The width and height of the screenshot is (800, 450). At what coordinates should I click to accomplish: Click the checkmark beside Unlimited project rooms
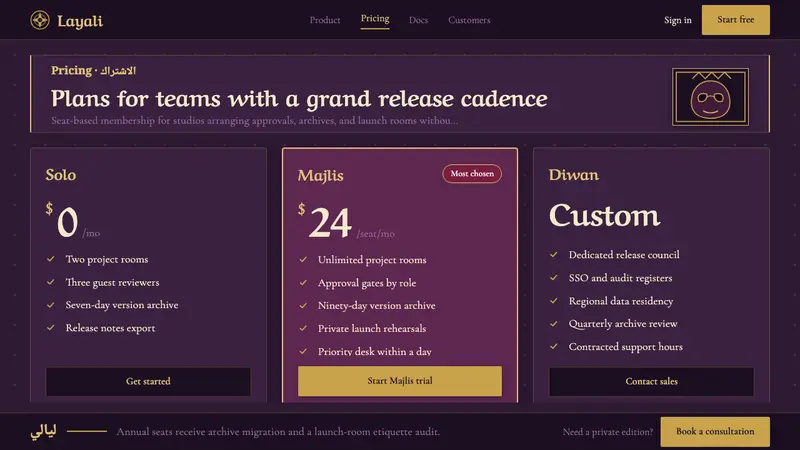(303, 259)
